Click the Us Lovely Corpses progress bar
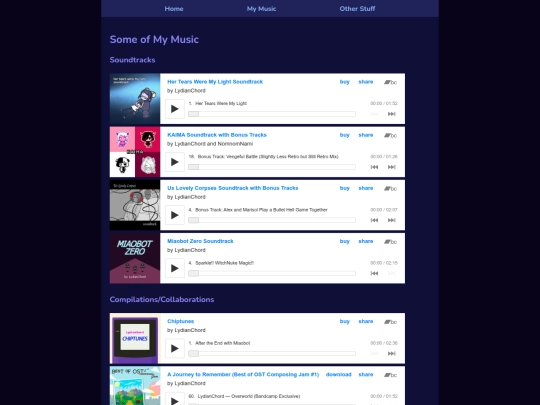 pos(272,220)
